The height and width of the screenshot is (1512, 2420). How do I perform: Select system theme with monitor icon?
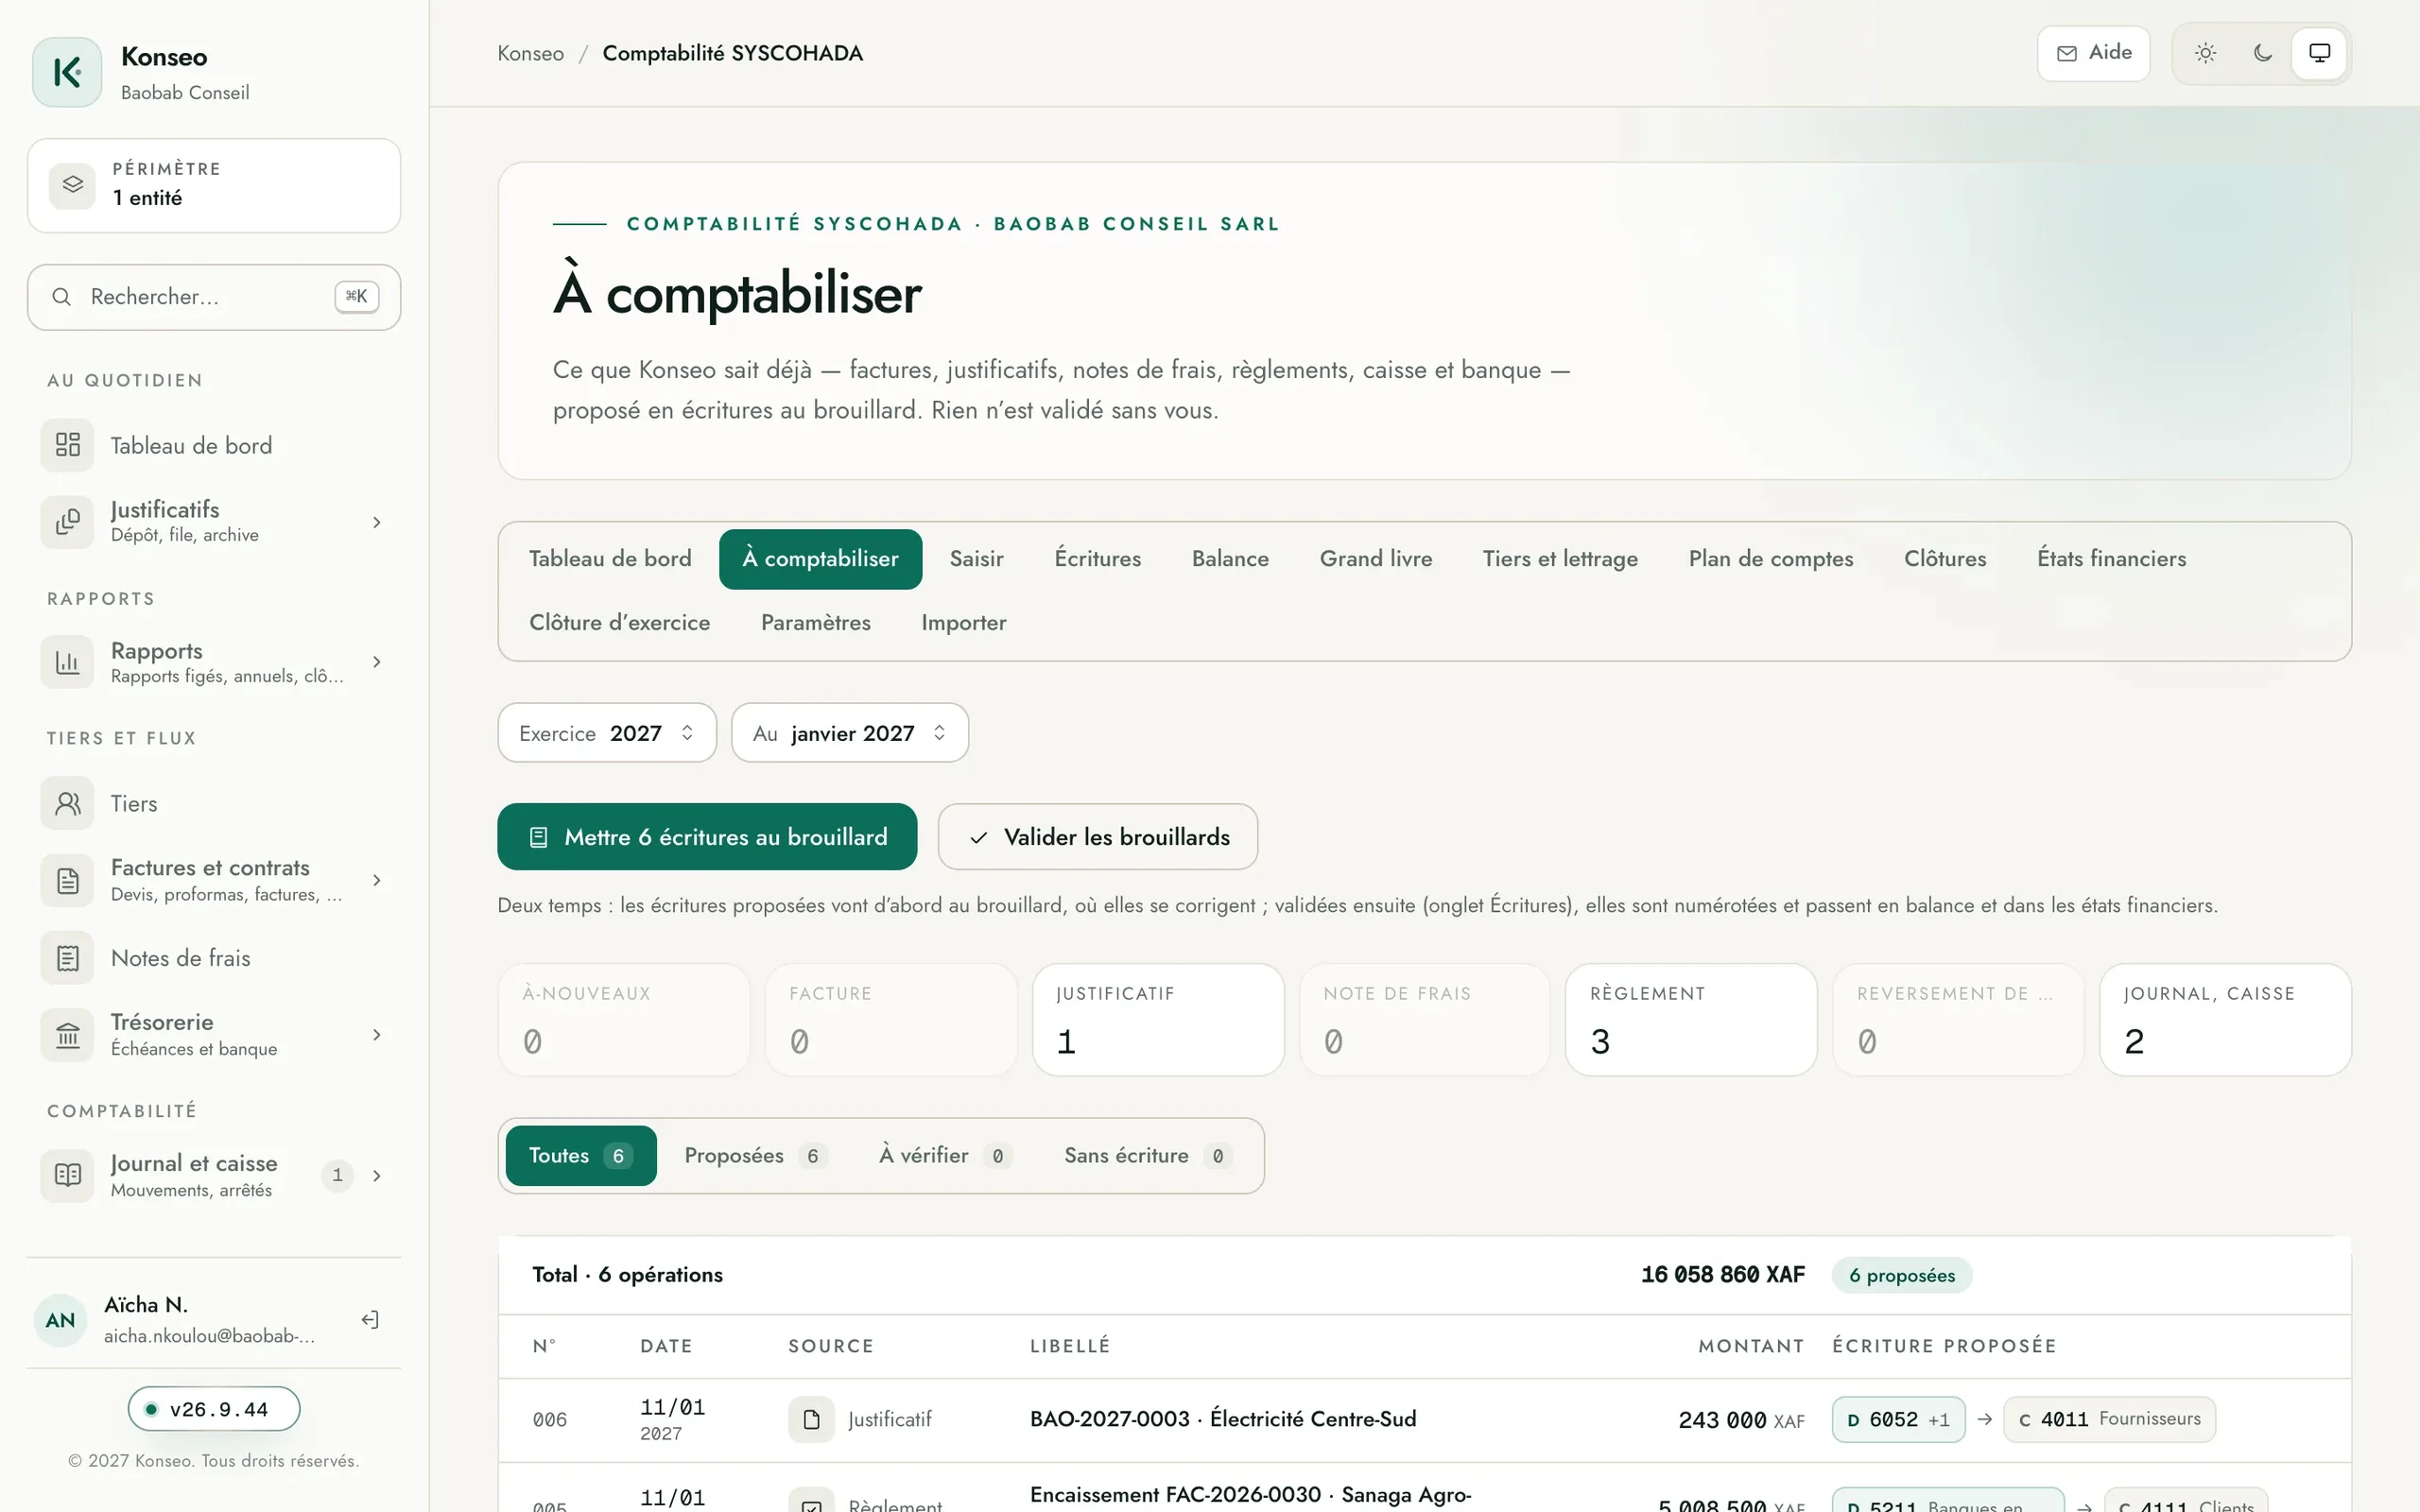(x=2319, y=53)
